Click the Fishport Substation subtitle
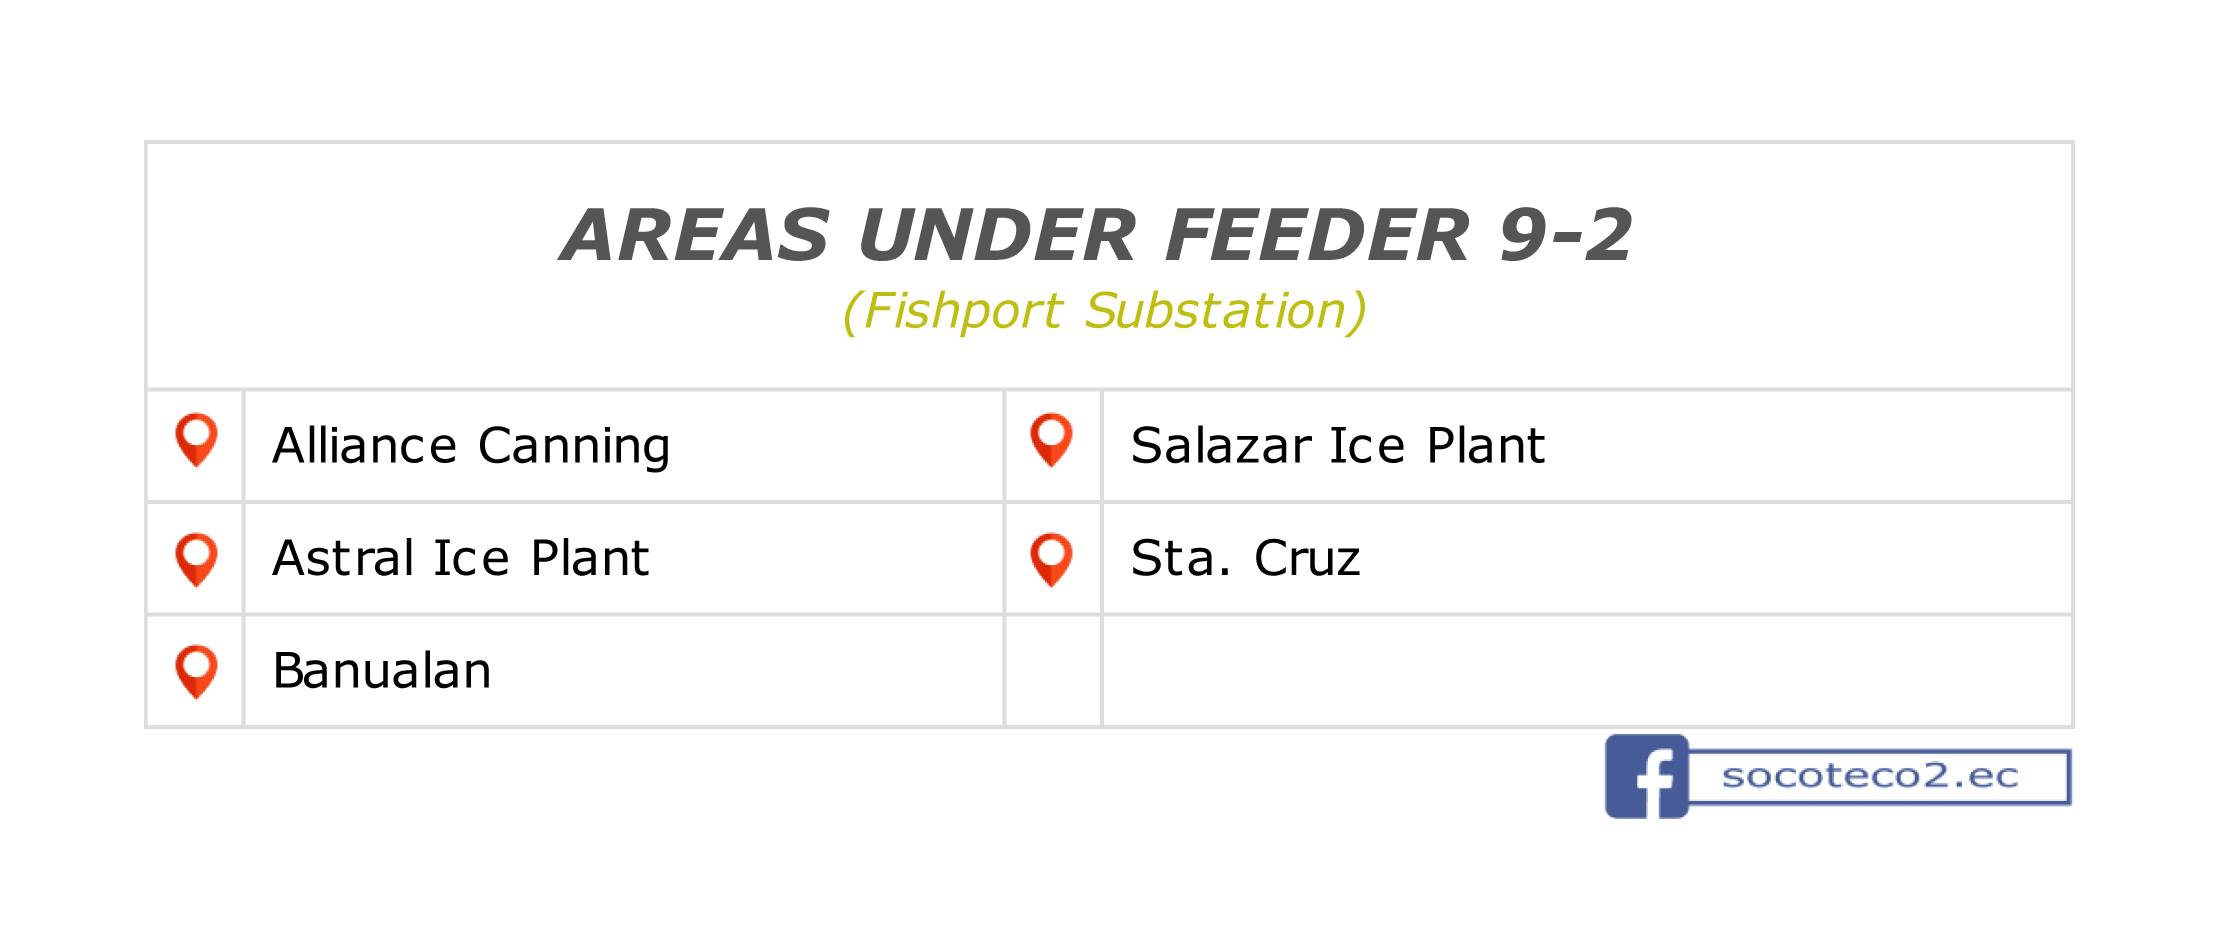2216x940 pixels. pos(1104,311)
